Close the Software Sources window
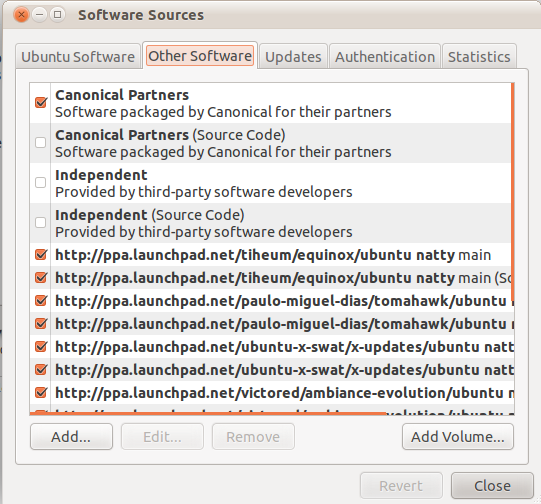541x504 pixels. tap(21, 15)
